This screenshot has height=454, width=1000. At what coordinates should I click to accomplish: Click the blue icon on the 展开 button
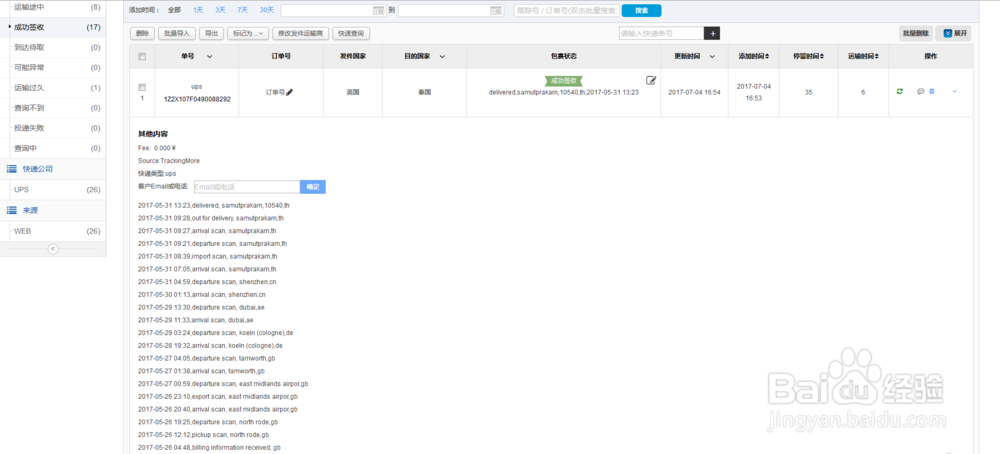(948, 34)
